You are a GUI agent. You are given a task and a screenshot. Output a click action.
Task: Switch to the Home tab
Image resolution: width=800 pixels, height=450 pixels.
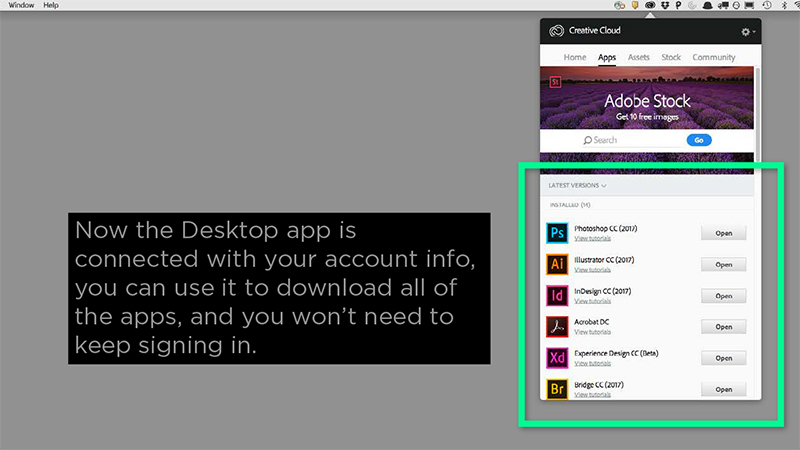[574, 57]
